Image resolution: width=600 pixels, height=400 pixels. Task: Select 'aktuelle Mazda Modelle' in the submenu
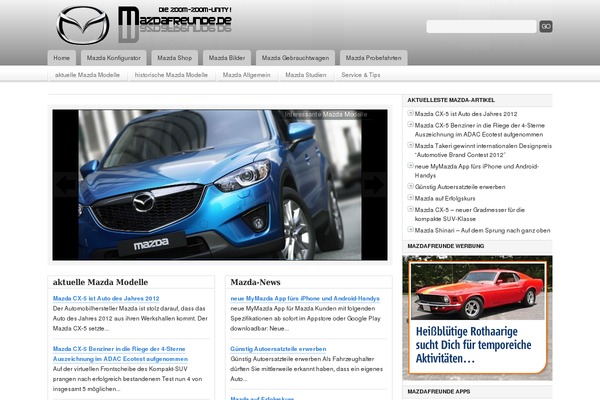click(87, 75)
